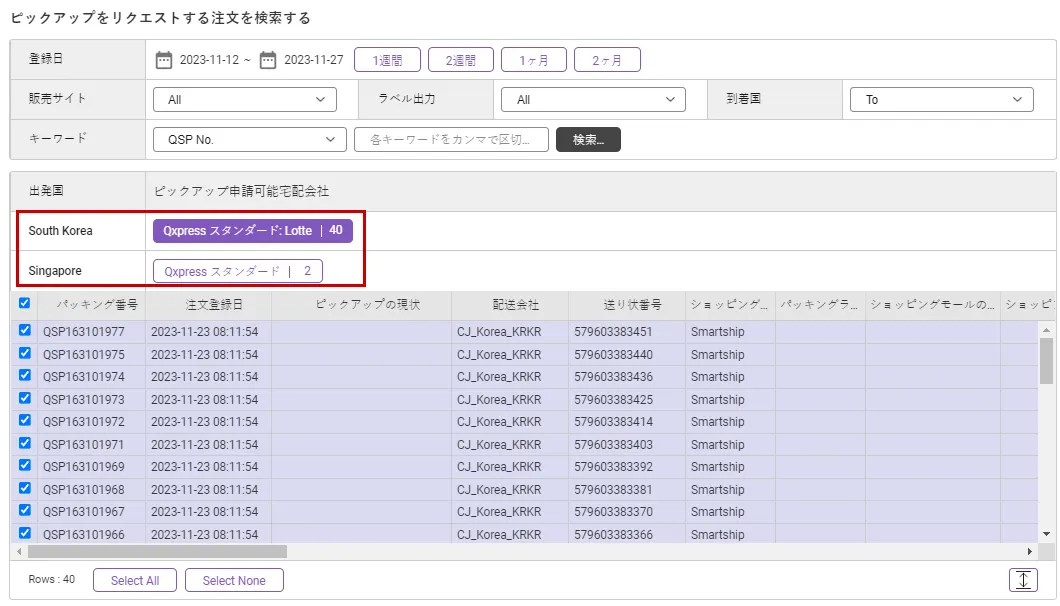Uncheck the row QSP163101971 checkbox
The image size is (1060, 606).
(24, 444)
